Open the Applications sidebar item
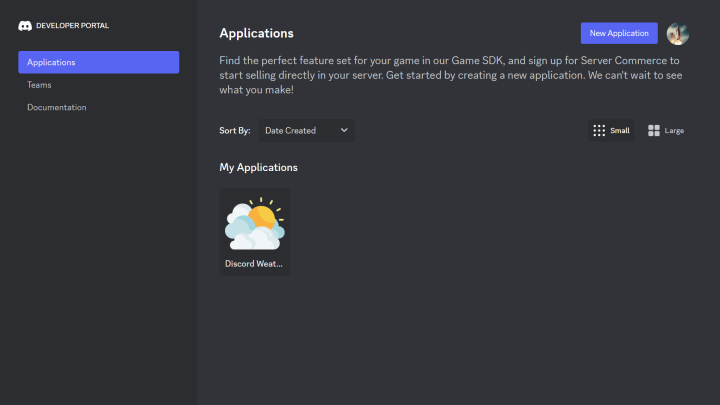This screenshot has width=720, height=405. click(98, 62)
